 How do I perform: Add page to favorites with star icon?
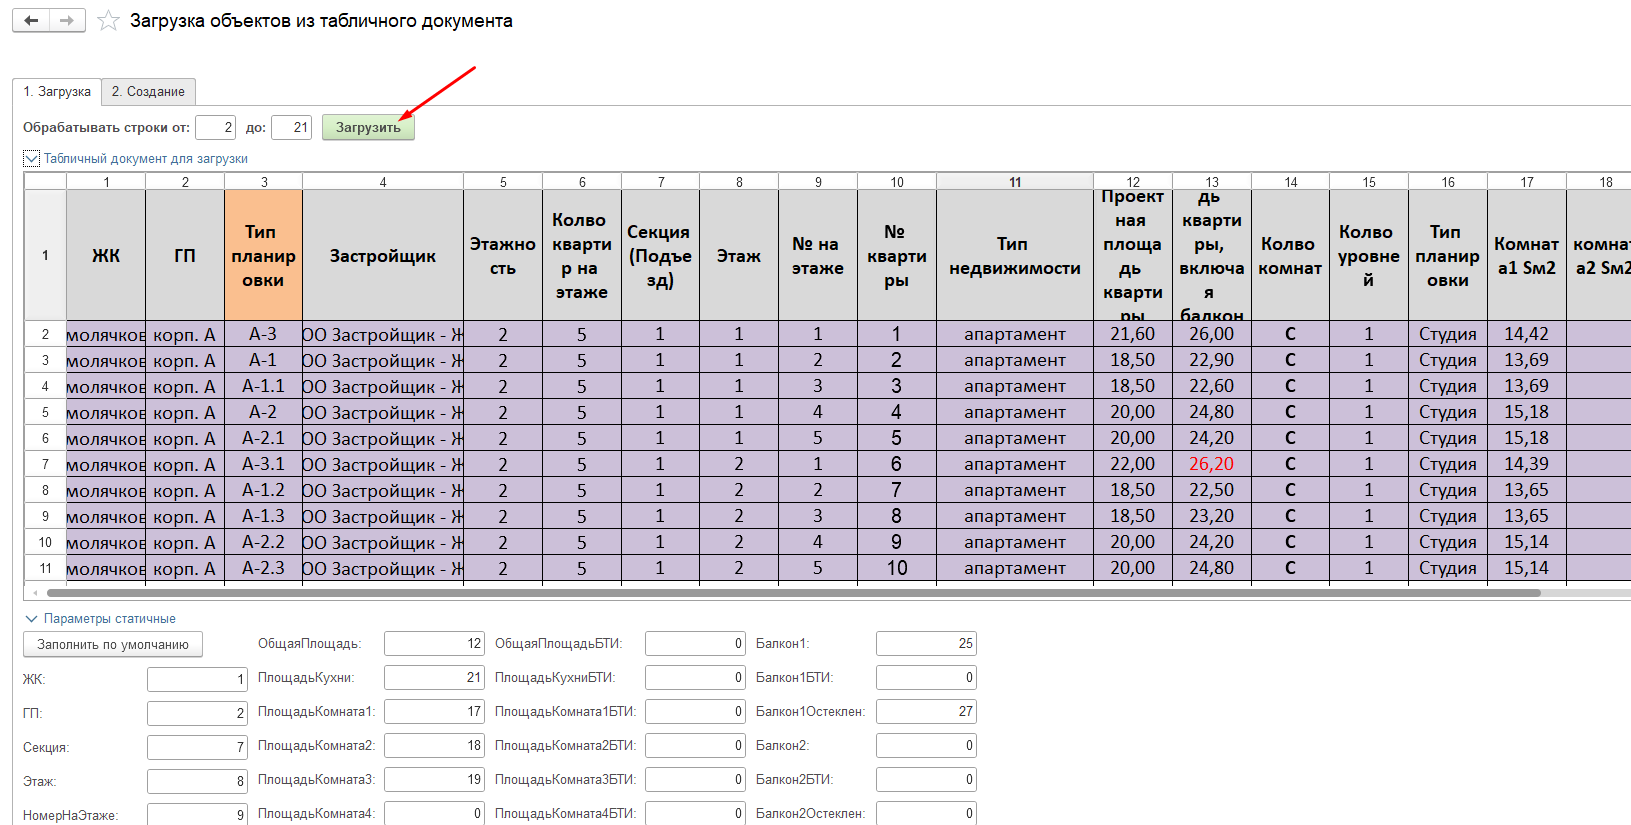pos(108,21)
